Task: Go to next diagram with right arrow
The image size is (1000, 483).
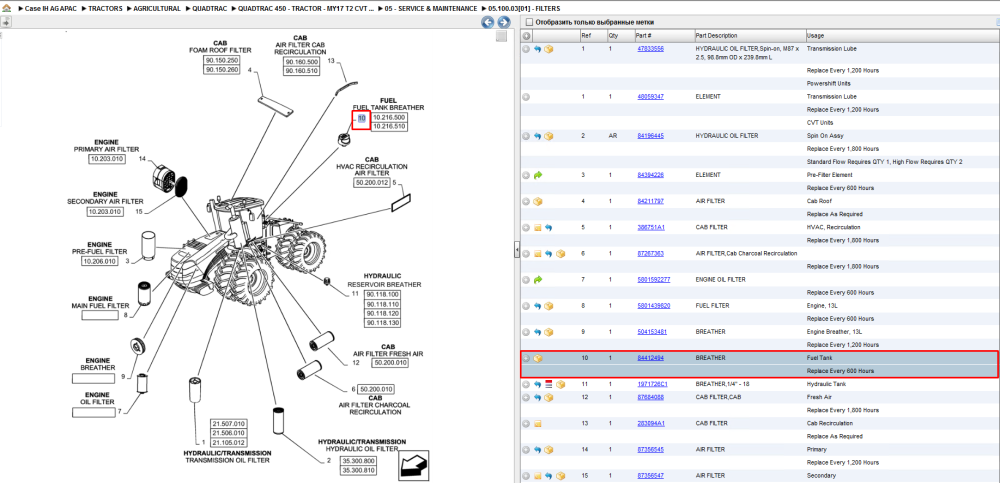Action: coord(503,22)
